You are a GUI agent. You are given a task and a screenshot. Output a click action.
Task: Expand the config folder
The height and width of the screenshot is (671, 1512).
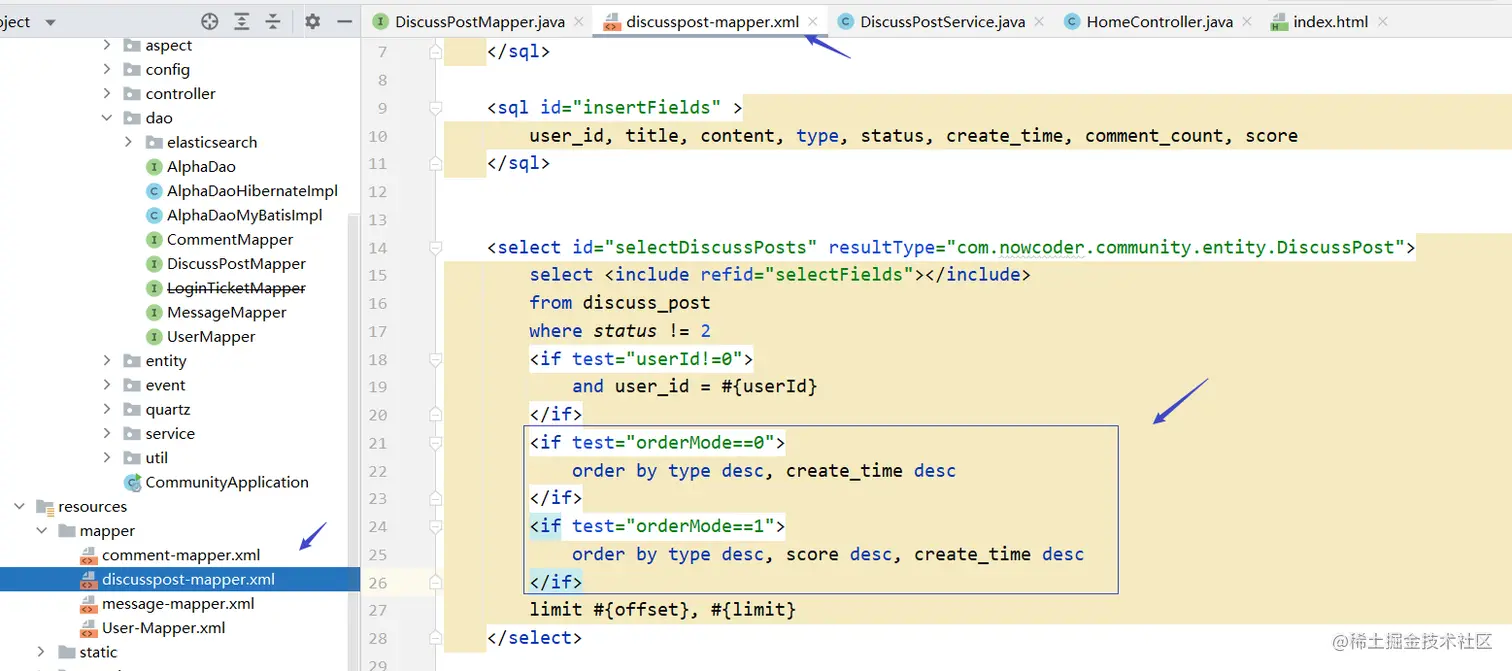107,69
